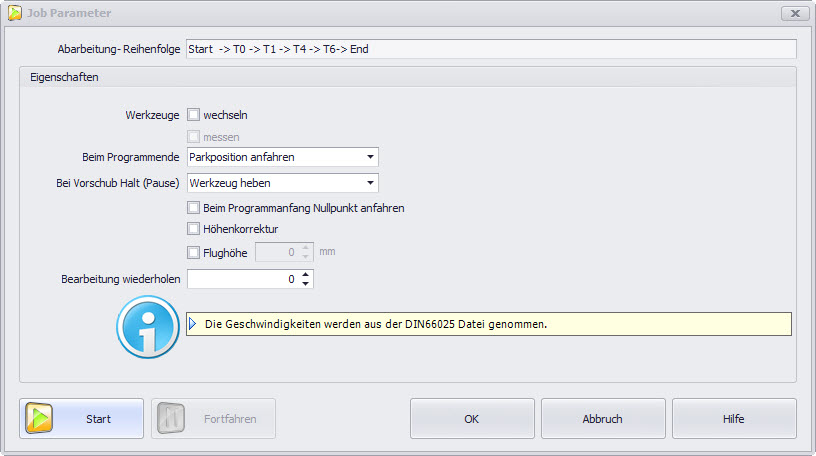816x456 pixels.
Task: Enable the Werkzeuge wechseln checkbox
Action: [194, 115]
